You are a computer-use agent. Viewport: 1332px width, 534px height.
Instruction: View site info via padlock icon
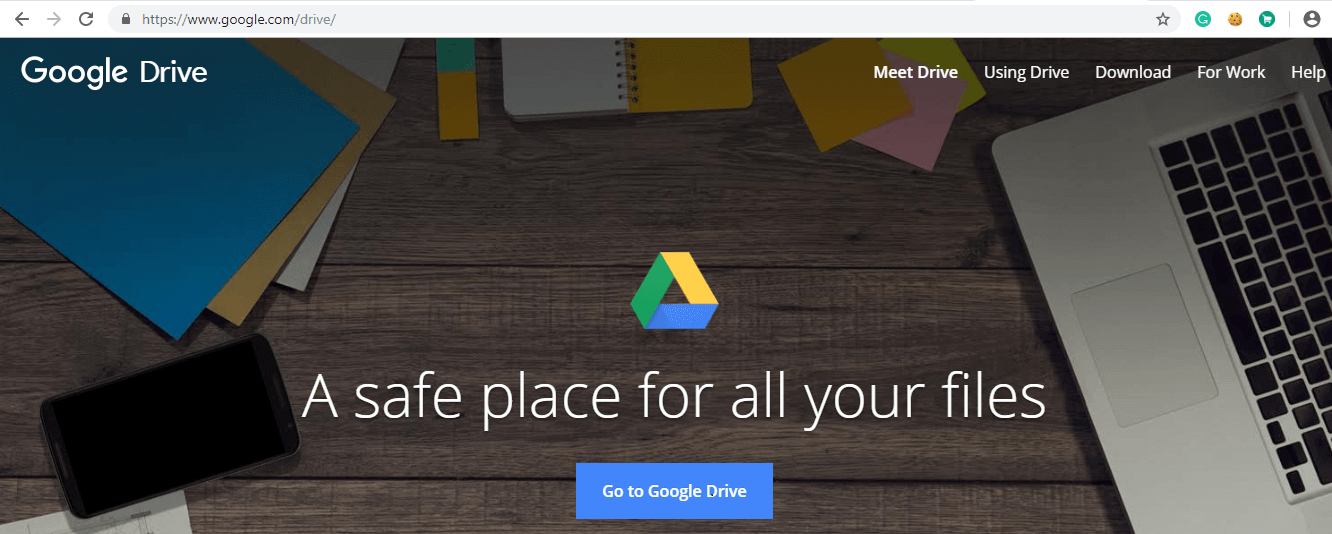(x=125, y=19)
